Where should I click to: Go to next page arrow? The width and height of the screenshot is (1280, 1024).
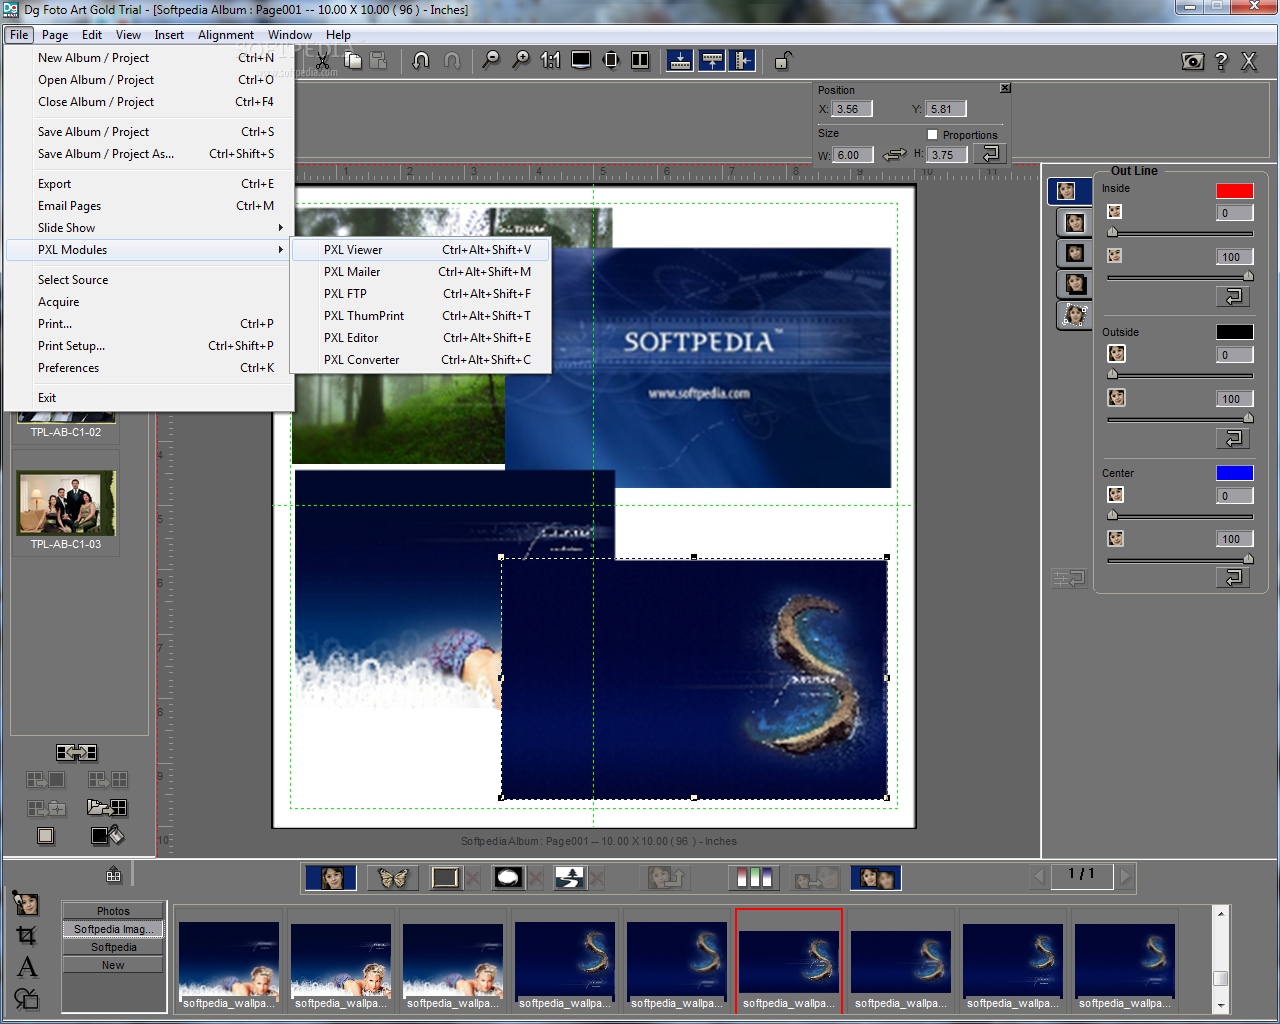1126,877
